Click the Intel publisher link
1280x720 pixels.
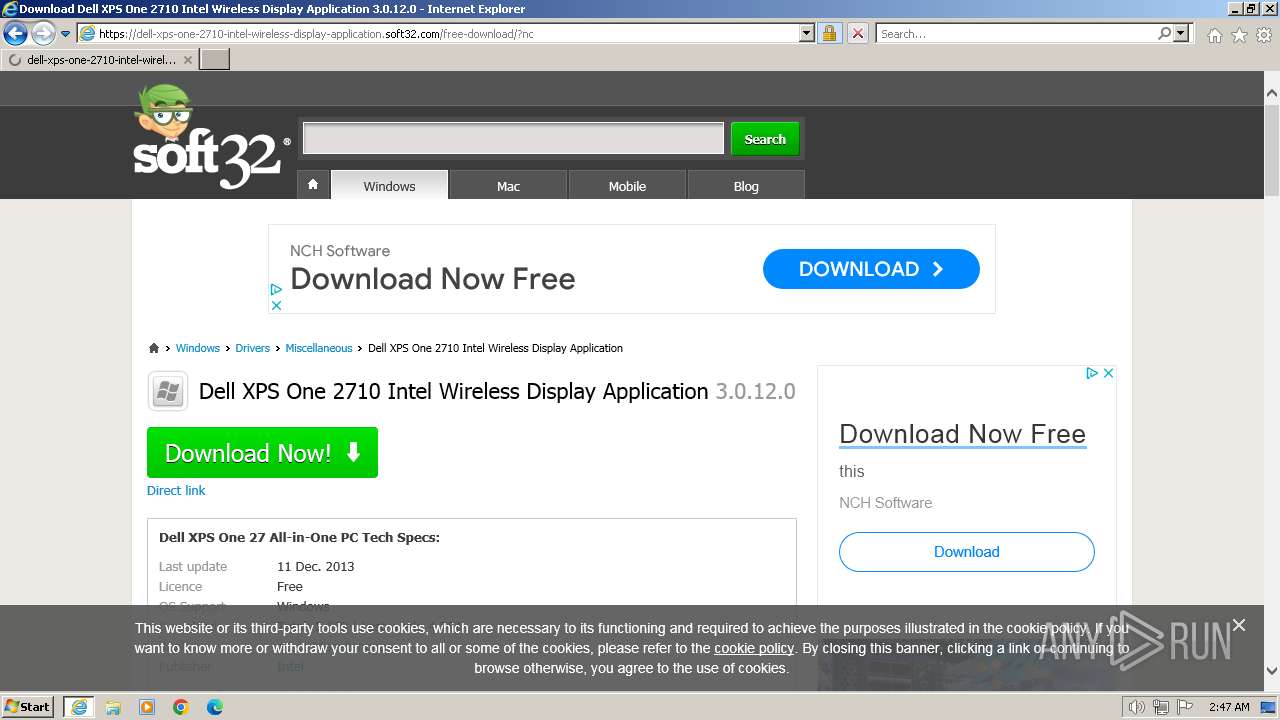pos(291,666)
